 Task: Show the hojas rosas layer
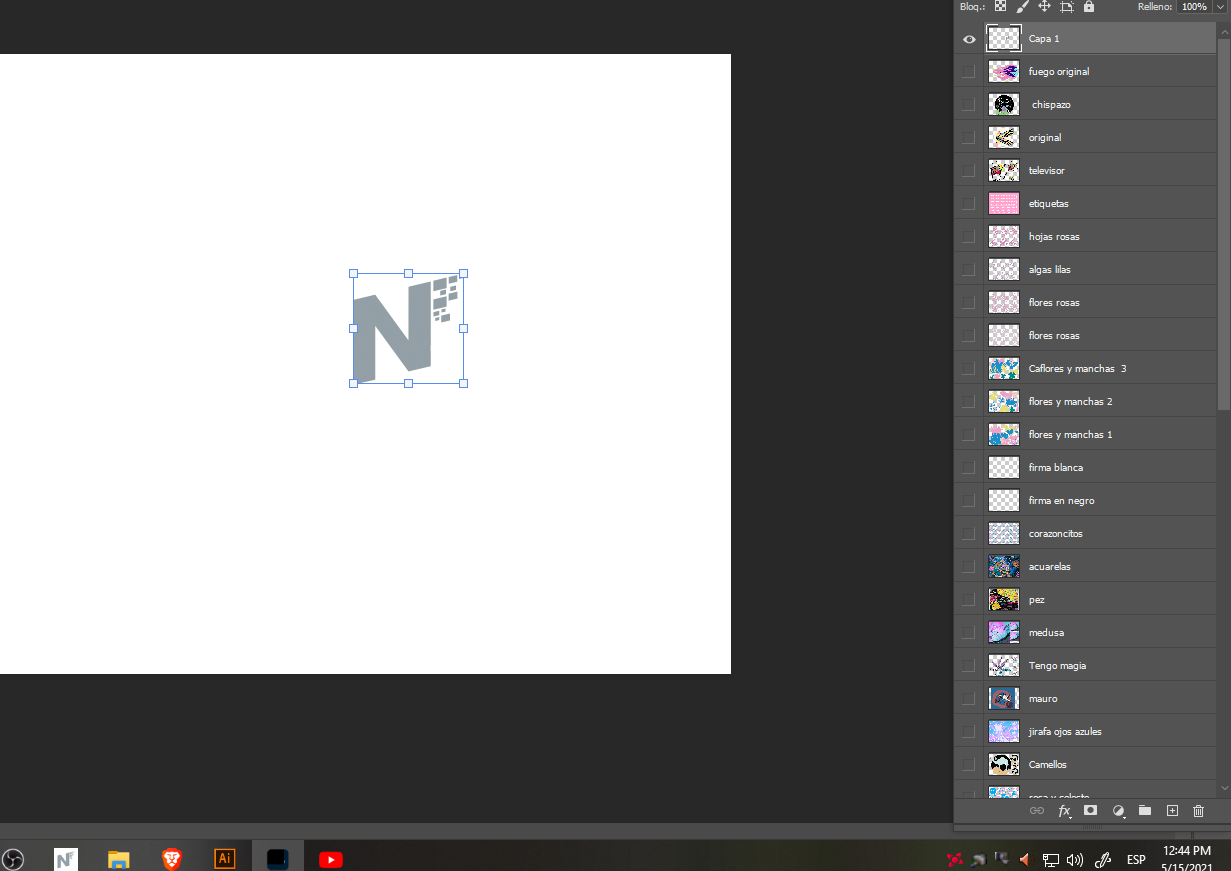[x=968, y=237]
